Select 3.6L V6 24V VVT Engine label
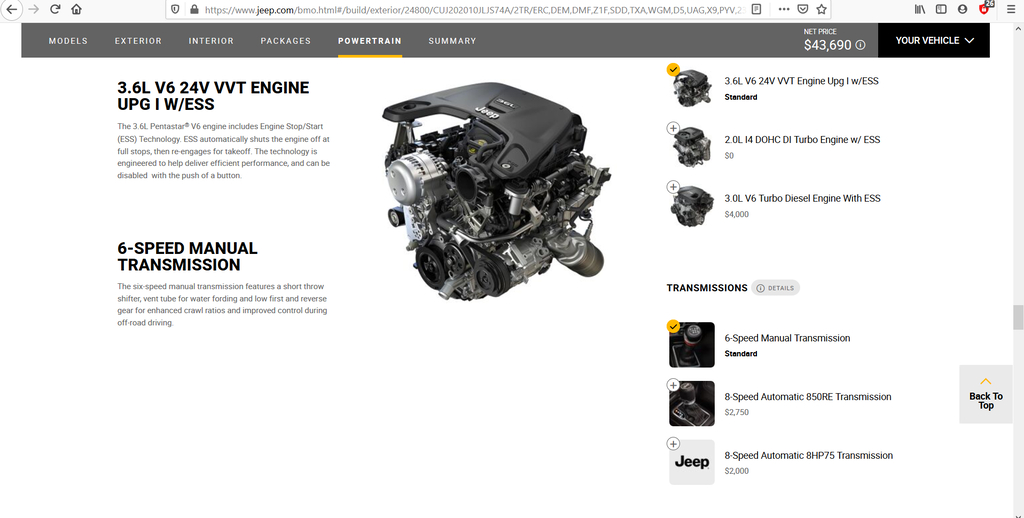Image resolution: width=1024 pixels, height=518 pixels. (801, 81)
